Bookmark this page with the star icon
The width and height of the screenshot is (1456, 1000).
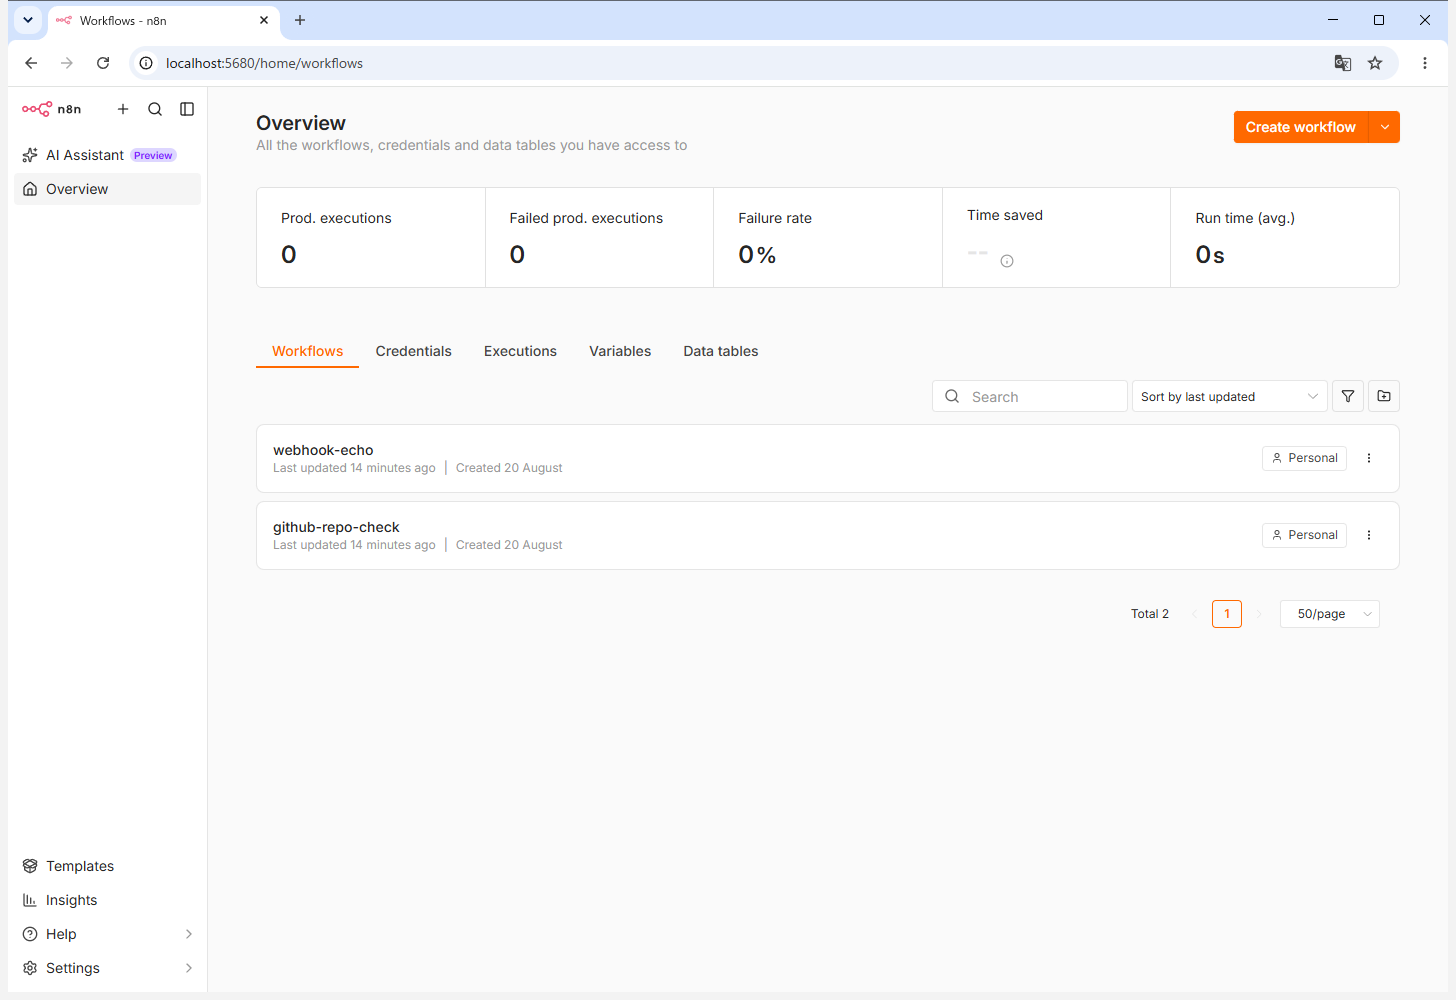(x=1375, y=63)
